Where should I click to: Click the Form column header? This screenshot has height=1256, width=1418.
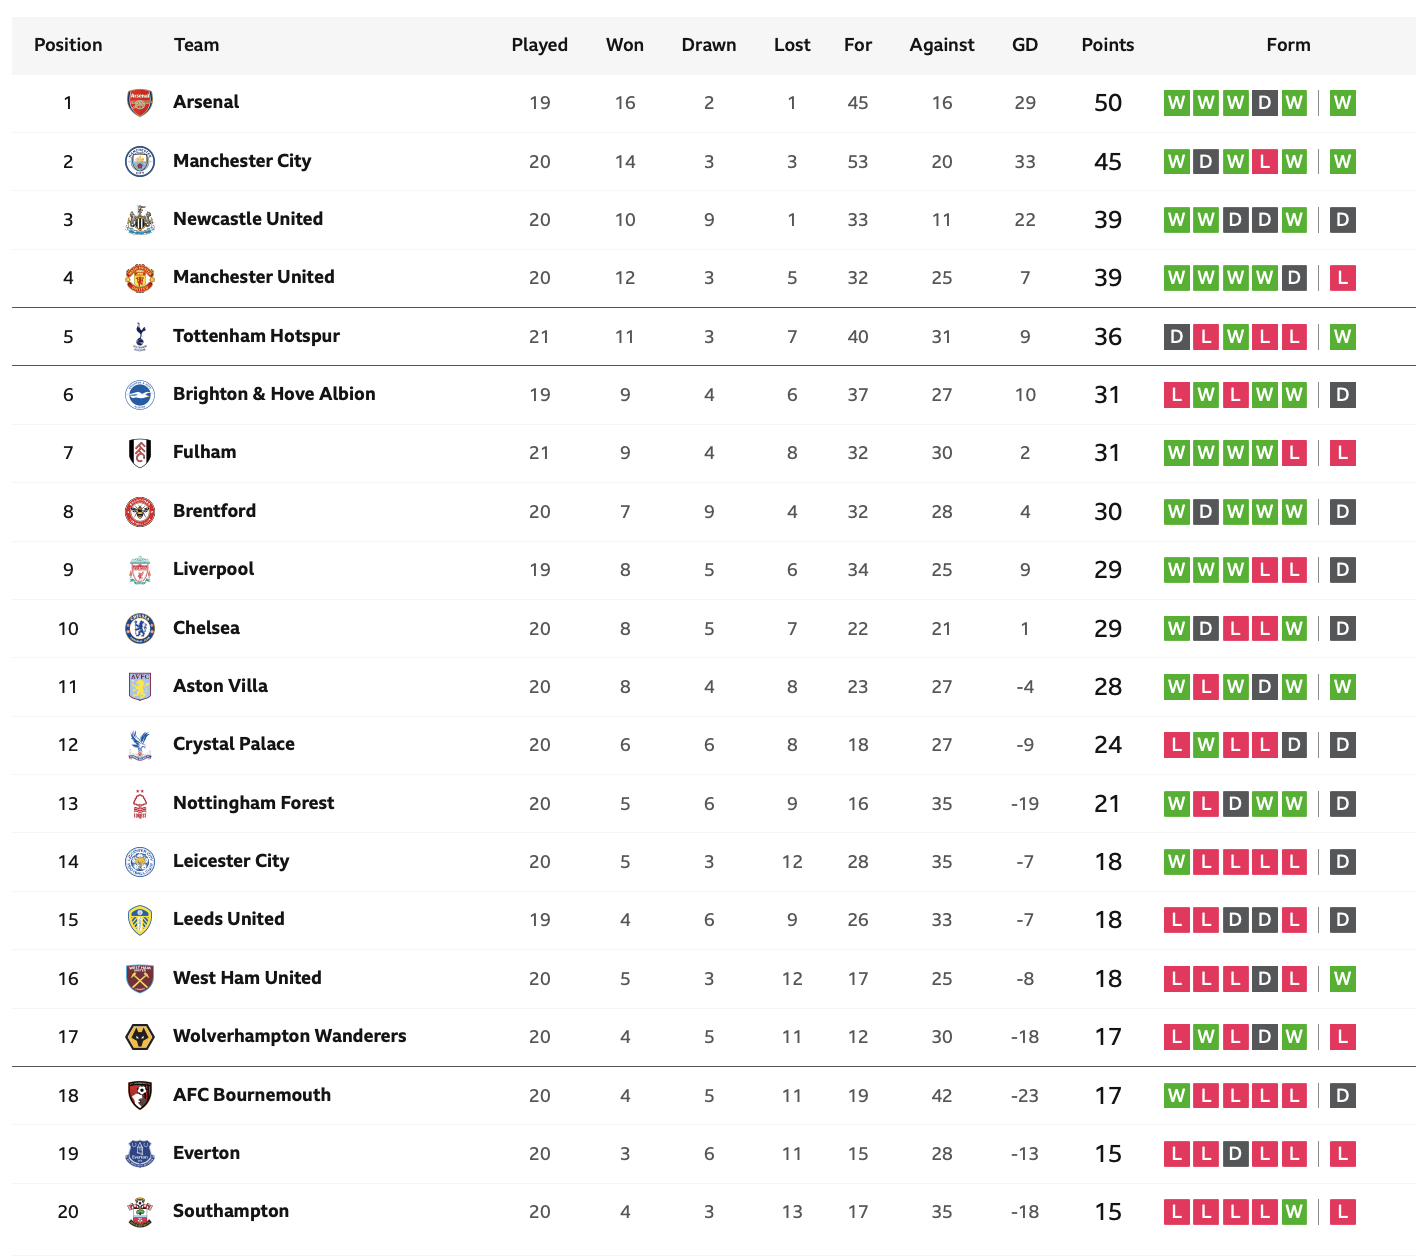(1288, 45)
